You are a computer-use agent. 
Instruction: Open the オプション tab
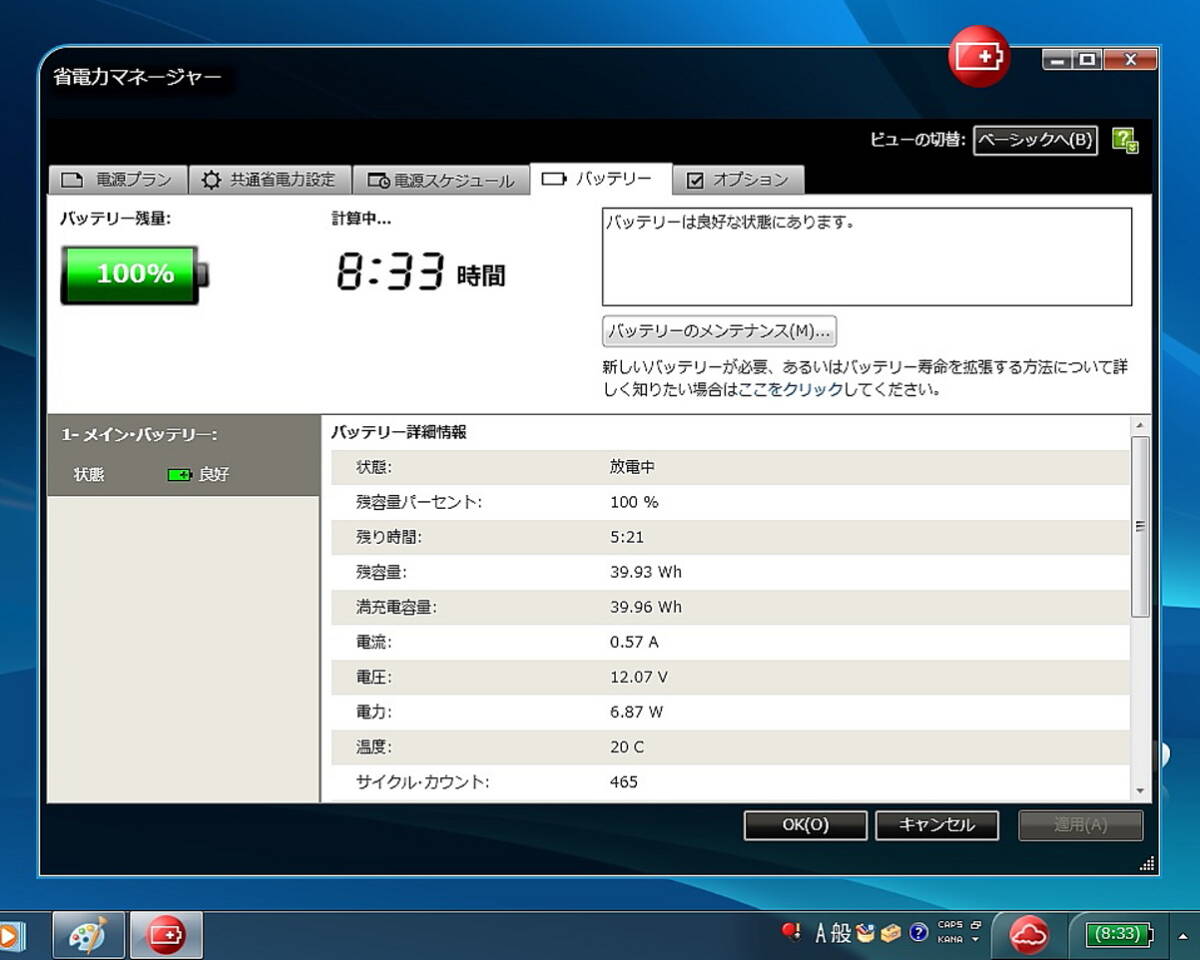[x=738, y=180]
